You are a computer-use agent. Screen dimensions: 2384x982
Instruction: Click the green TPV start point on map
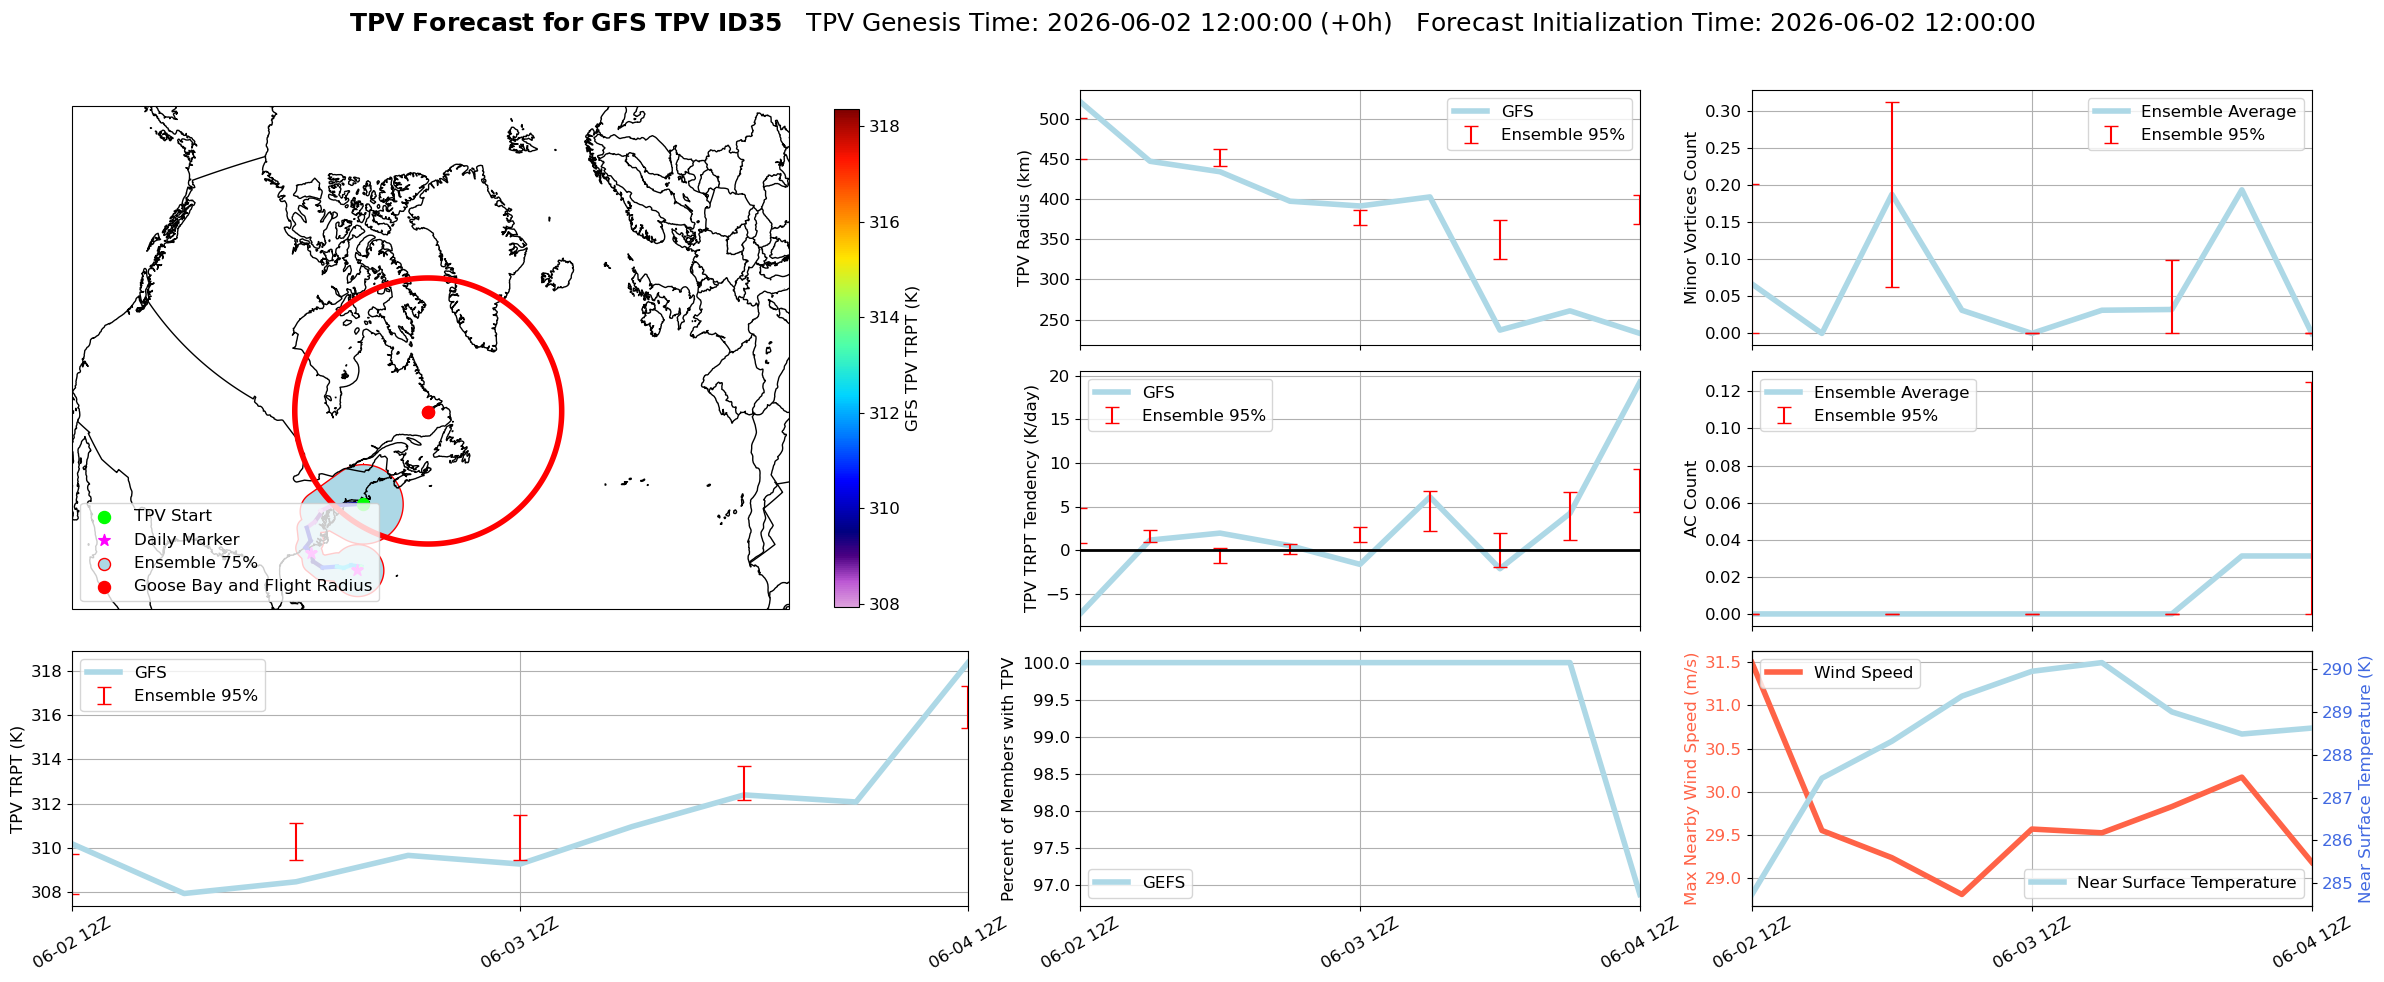click(364, 503)
